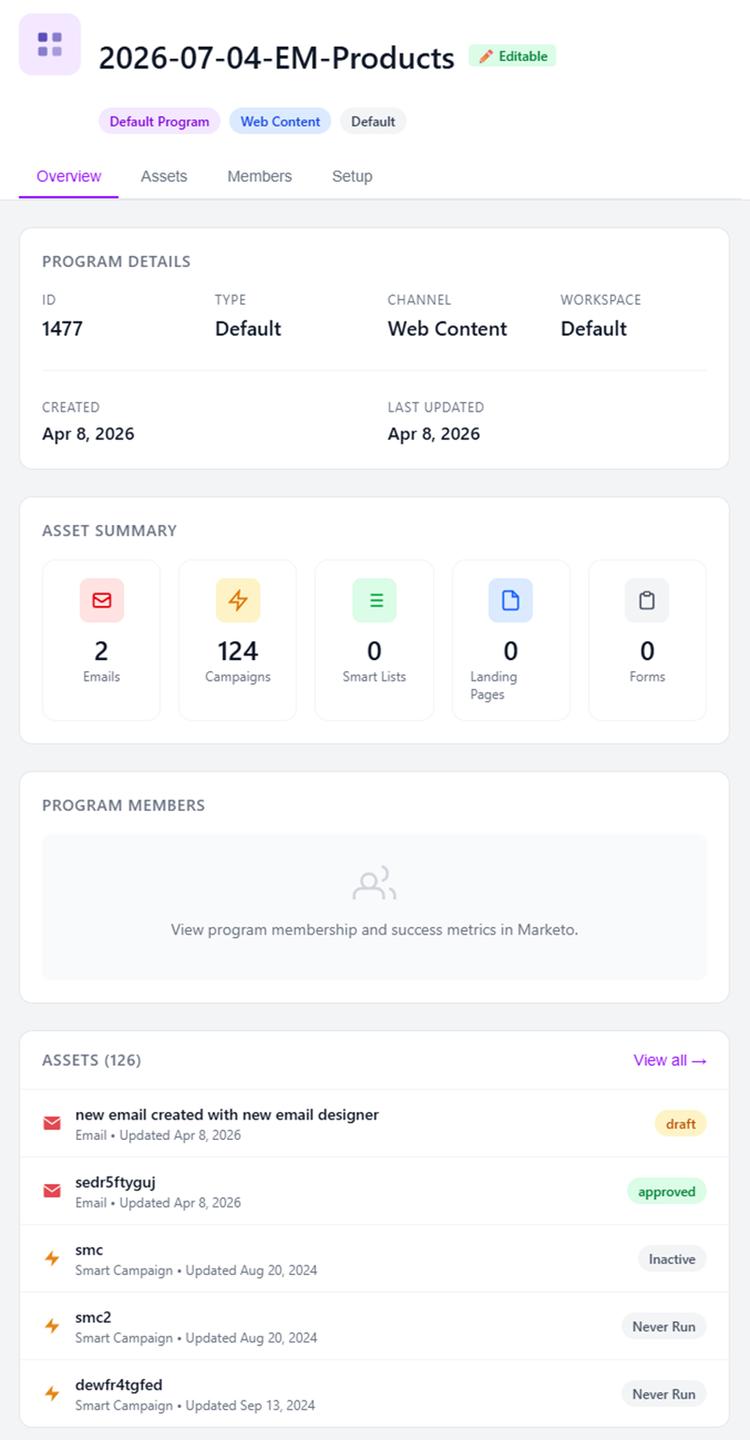Click the Web Content channel tag
Viewport: 750px width, 1440px height.
pyautogui.click(x=280, y=121)
